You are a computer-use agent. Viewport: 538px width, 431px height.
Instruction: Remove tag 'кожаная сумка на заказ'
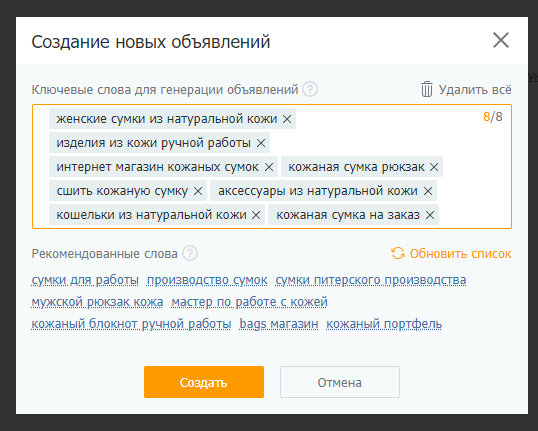pyautogui.click(x=430, y=215)
